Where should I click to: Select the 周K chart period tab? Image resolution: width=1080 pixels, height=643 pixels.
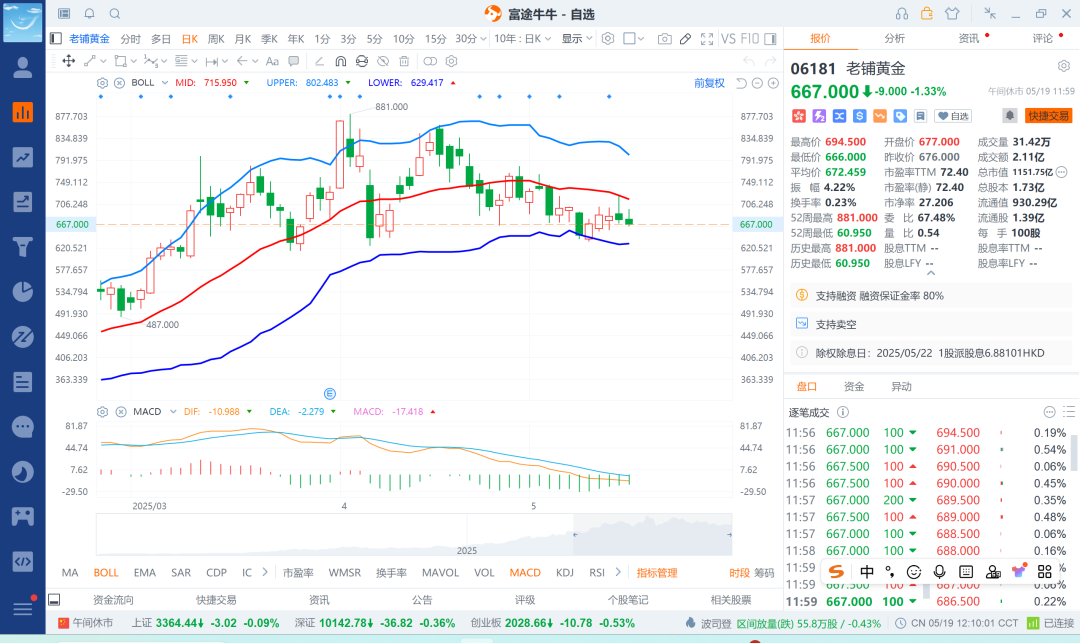(x=216, y=39)
